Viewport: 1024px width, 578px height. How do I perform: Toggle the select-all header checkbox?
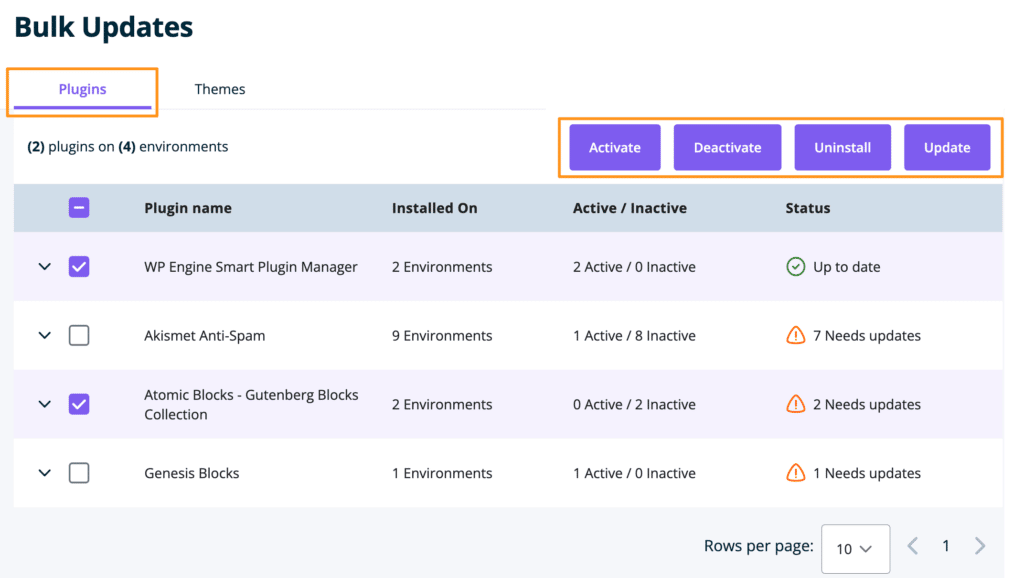79,208
